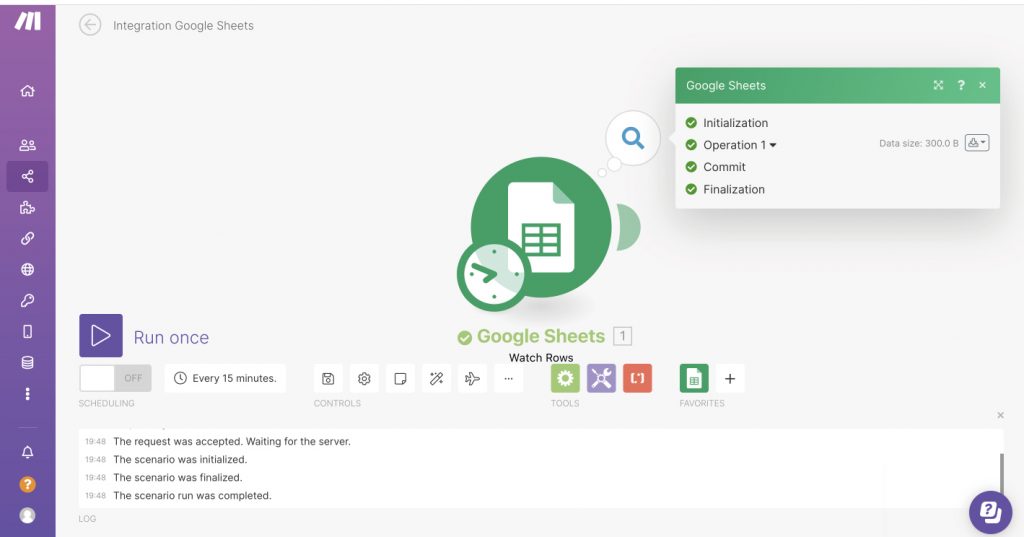Screen dimensions: 1024x537
Task: Save scenario with disk icon
Action: (328, 378)
